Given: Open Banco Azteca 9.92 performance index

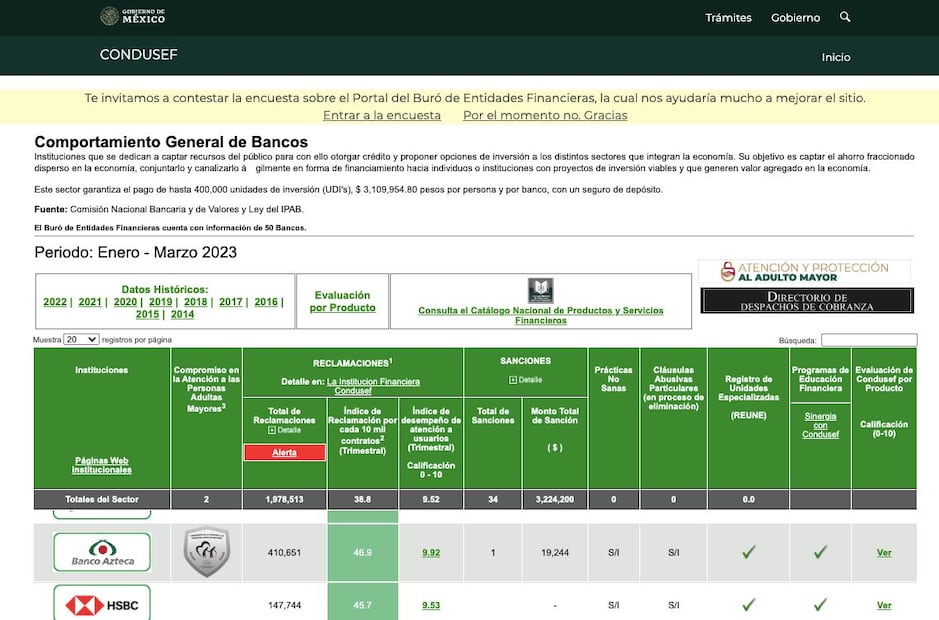Looking at the screenshot, I should coord(431,553).
